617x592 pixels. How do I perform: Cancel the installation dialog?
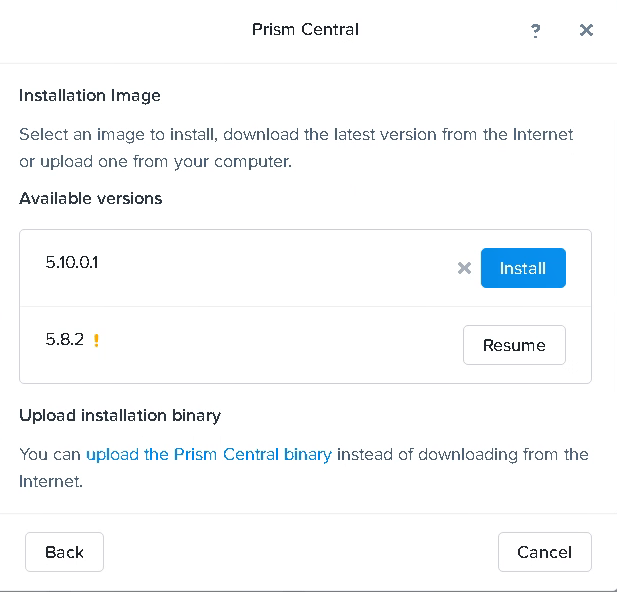coord(544,552)
